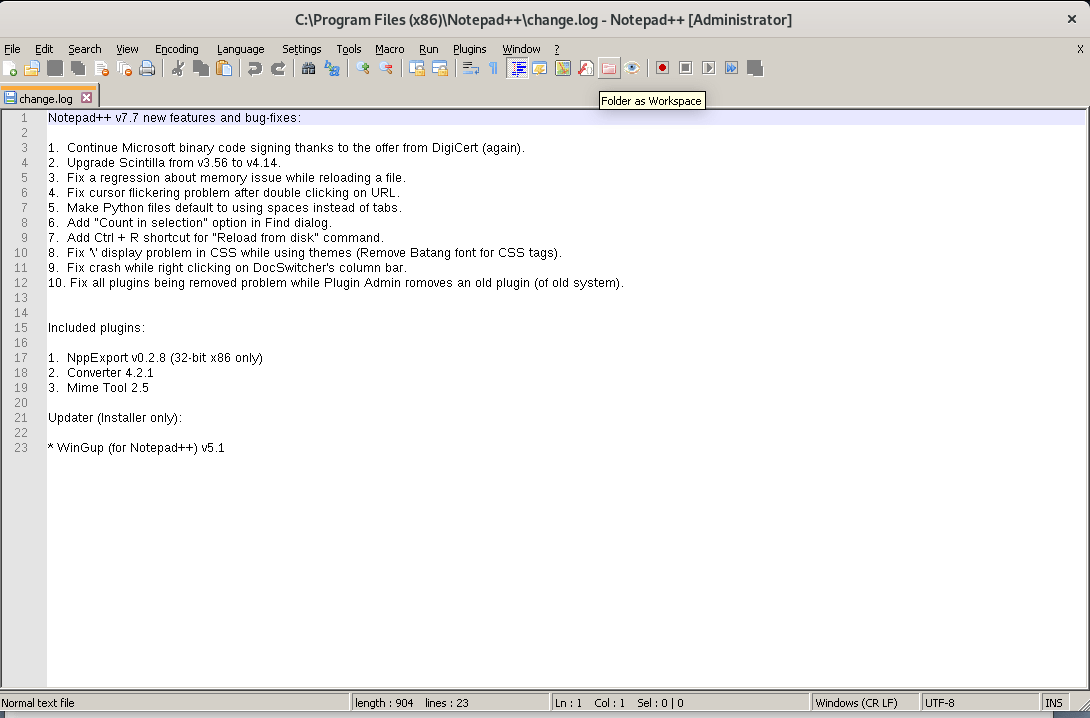
Task: Open the Function List icon
Action: coord(586,68)
